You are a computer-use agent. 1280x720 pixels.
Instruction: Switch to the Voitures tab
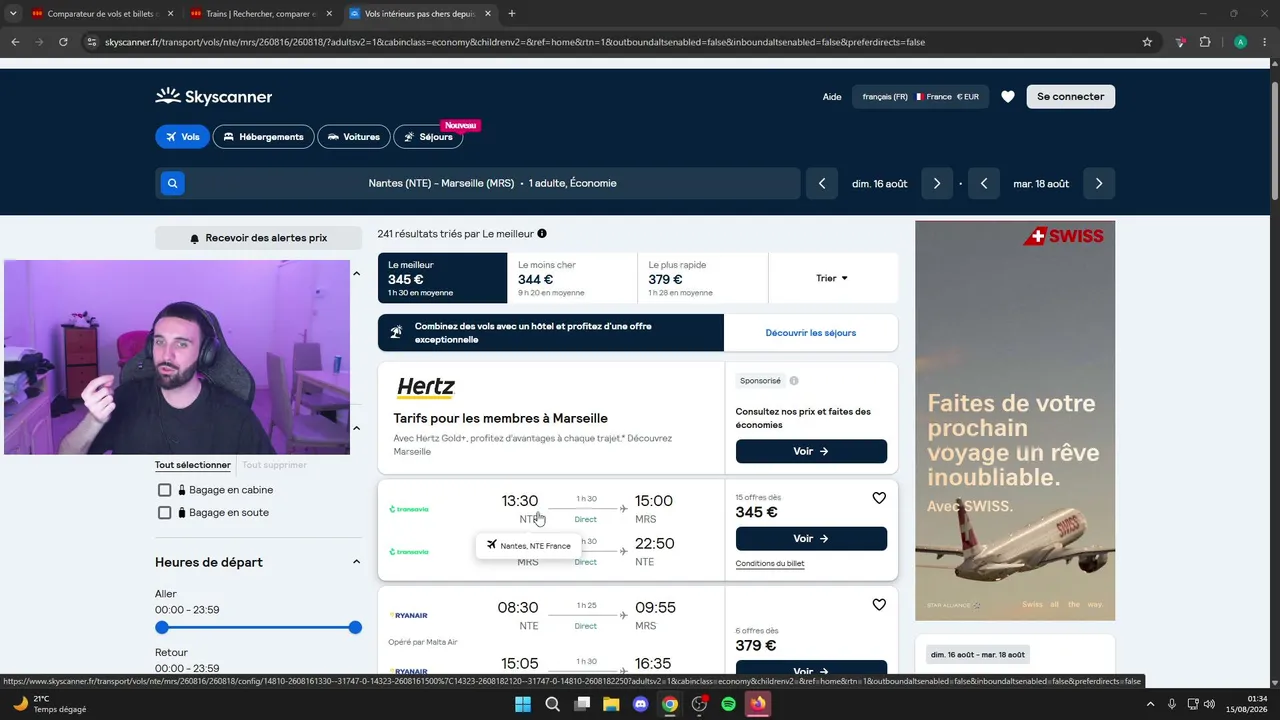pos(353,137)
